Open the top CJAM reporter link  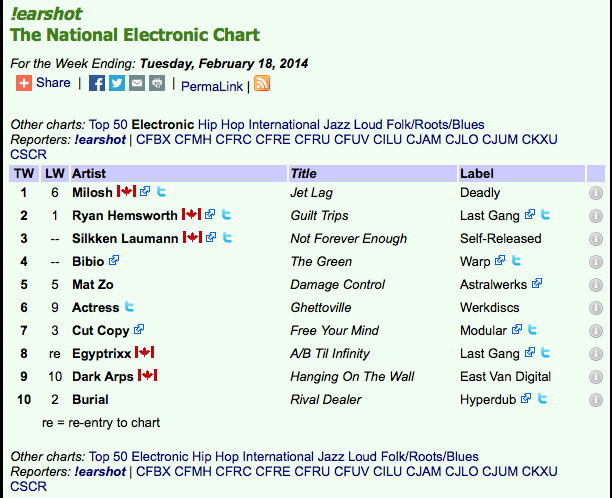click(x=423, y=139)
